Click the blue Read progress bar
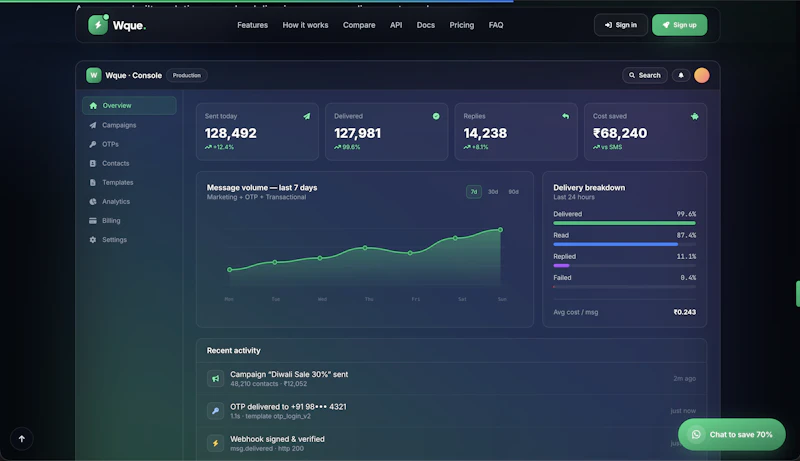 (615, 244)
